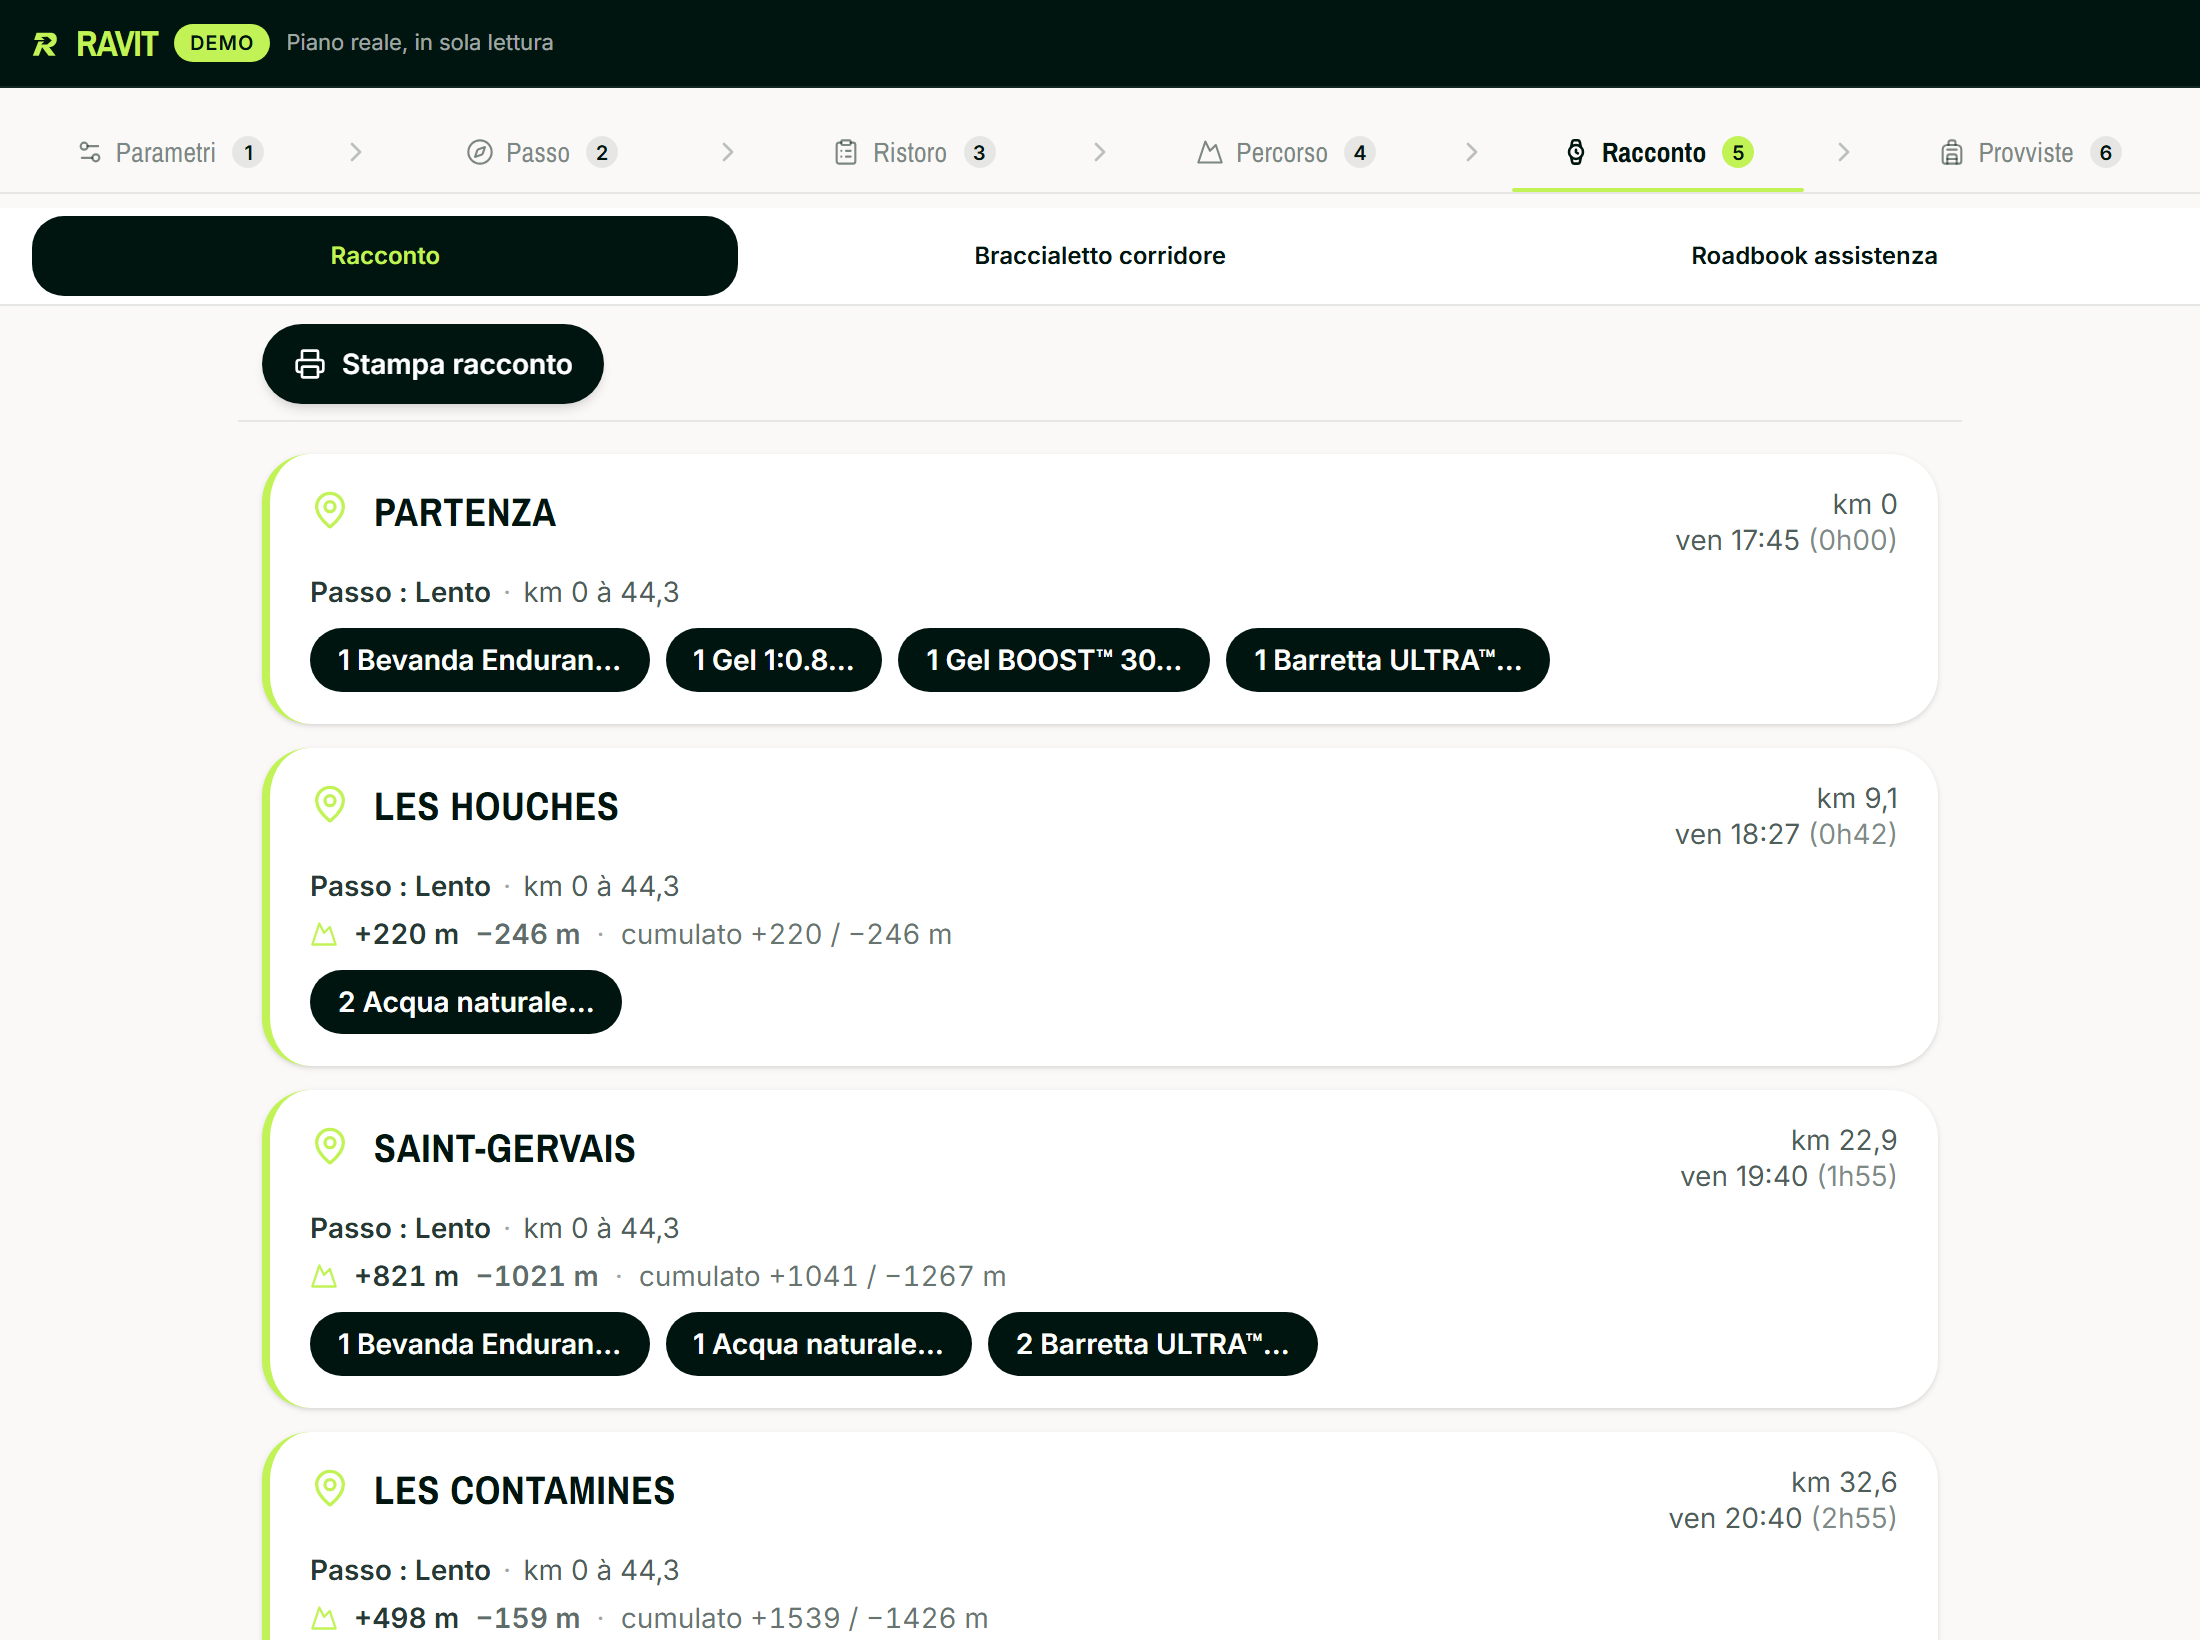Click the LES HOUCHES location pin icon
Image resolution: width=2200 pixels, height=1640 pixels.
pos(330,804)
